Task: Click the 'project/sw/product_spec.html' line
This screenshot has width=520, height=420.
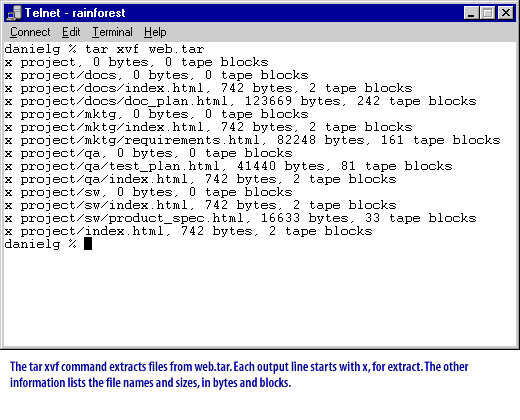Action: click(x=240, y=218)
